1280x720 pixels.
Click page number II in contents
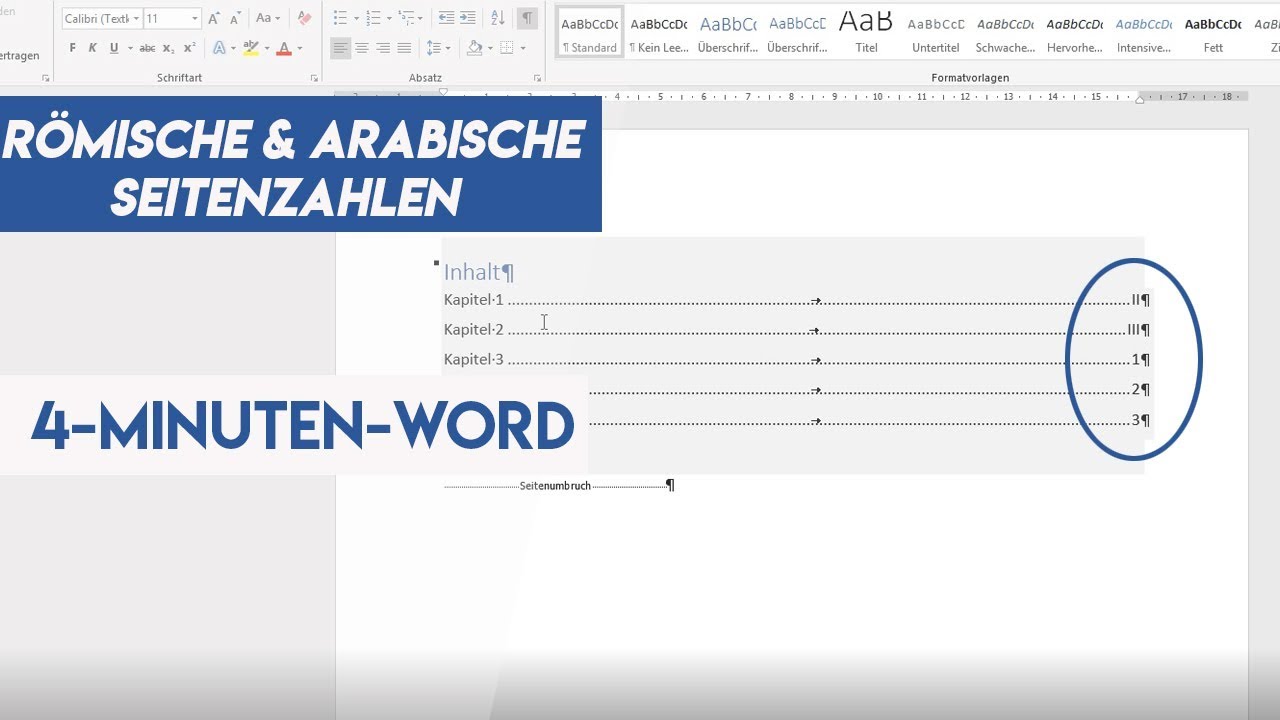1135,300
